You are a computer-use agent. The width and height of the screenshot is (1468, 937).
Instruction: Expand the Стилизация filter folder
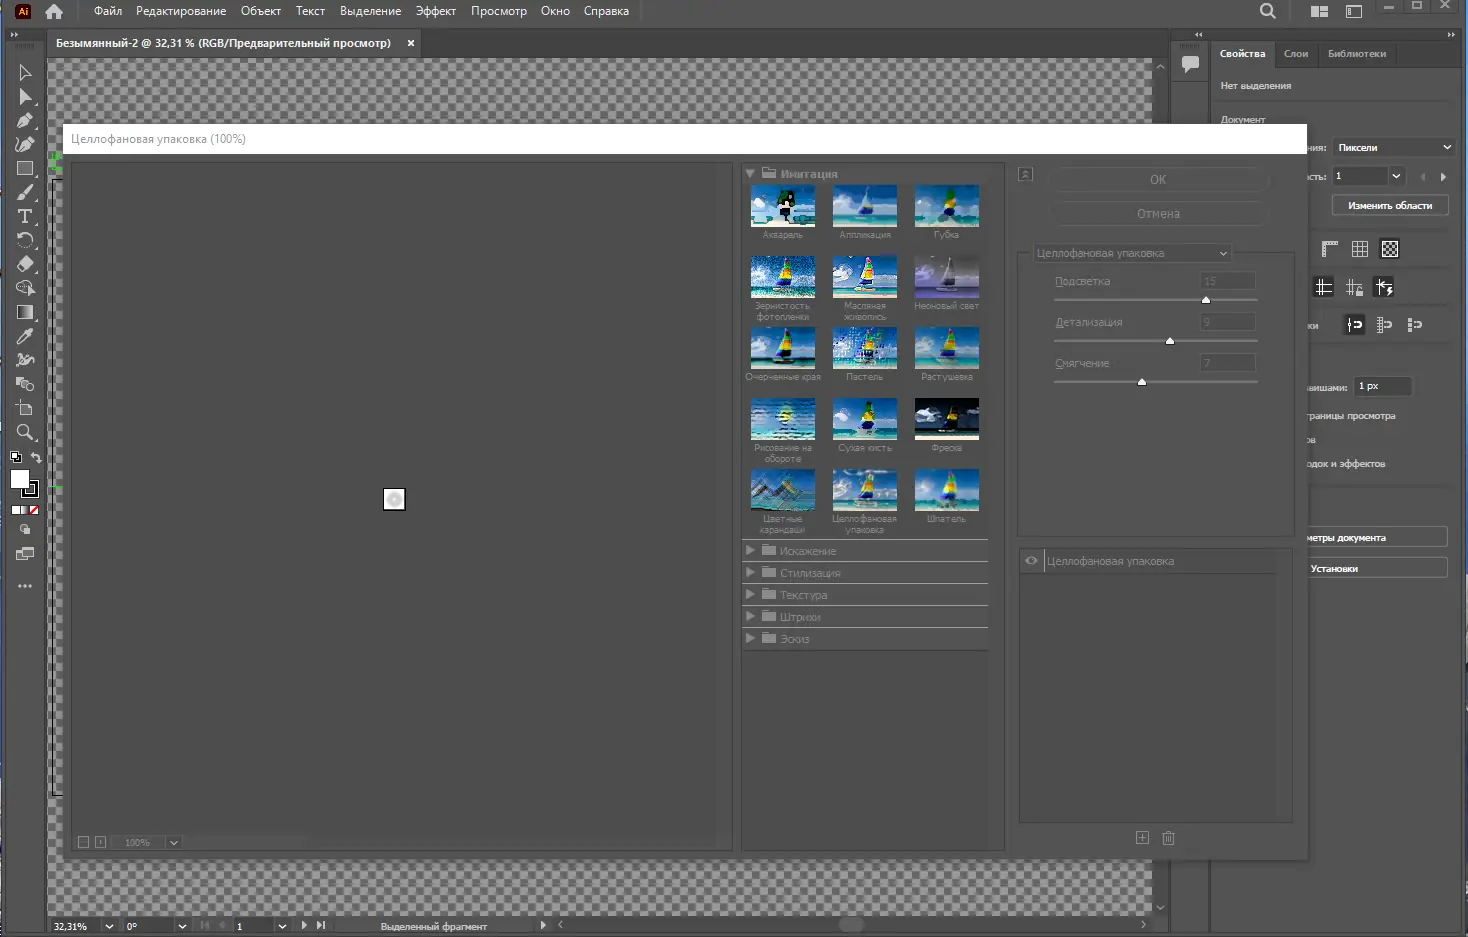[750, 573]
